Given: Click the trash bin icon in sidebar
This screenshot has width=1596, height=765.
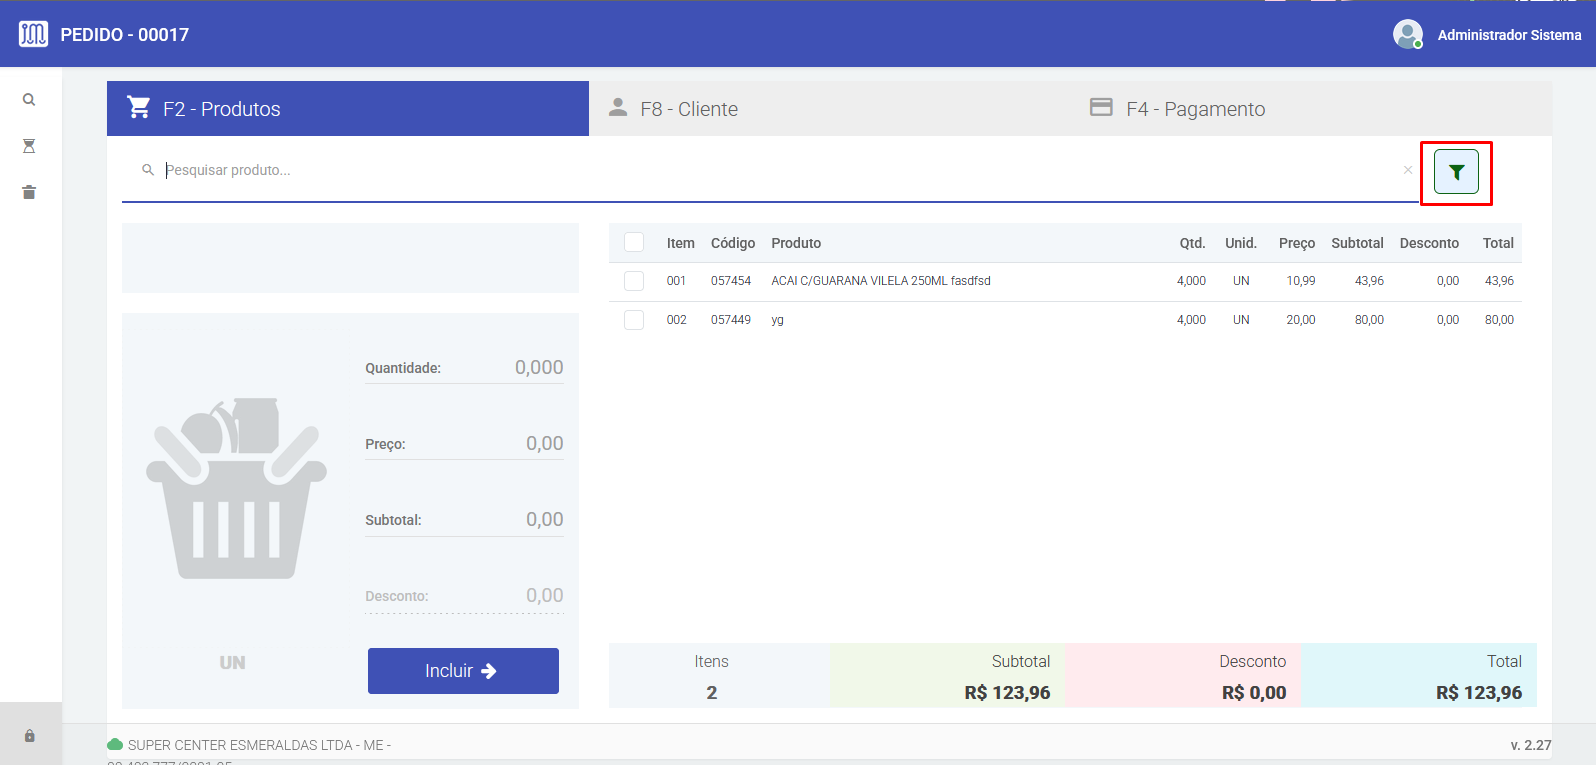Looking at the screenshot, I should tap(29, 192).
